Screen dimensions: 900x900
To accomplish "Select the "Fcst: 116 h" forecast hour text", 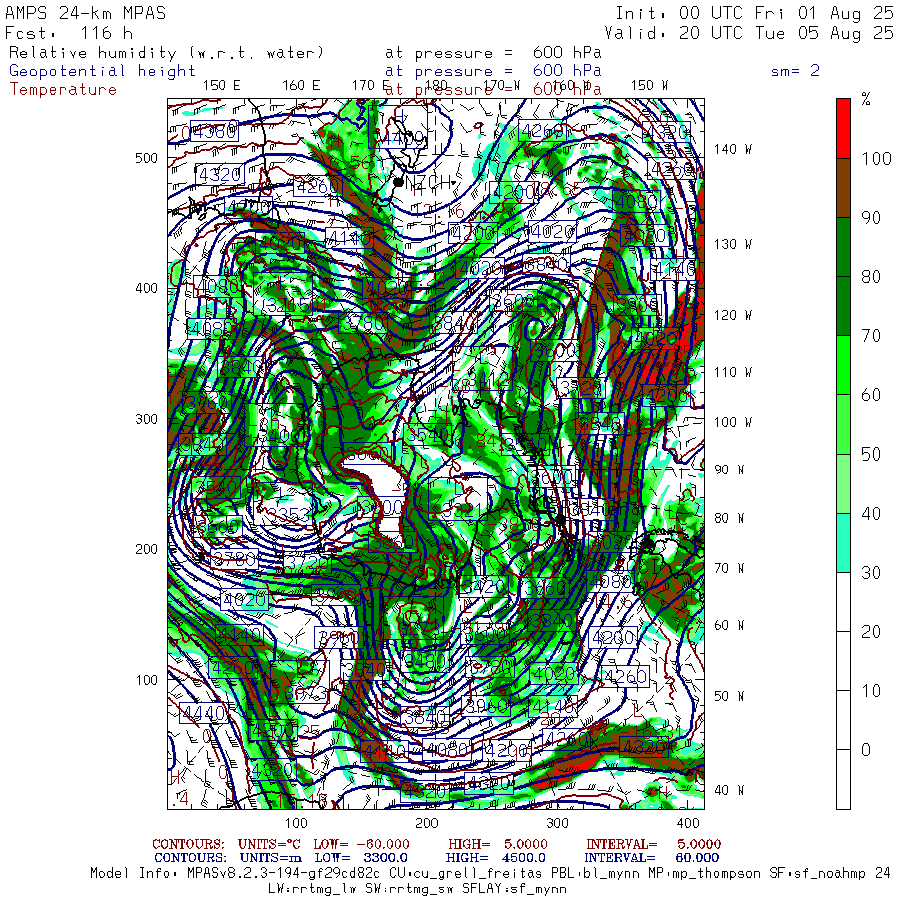I will click(x=68, y=33).
